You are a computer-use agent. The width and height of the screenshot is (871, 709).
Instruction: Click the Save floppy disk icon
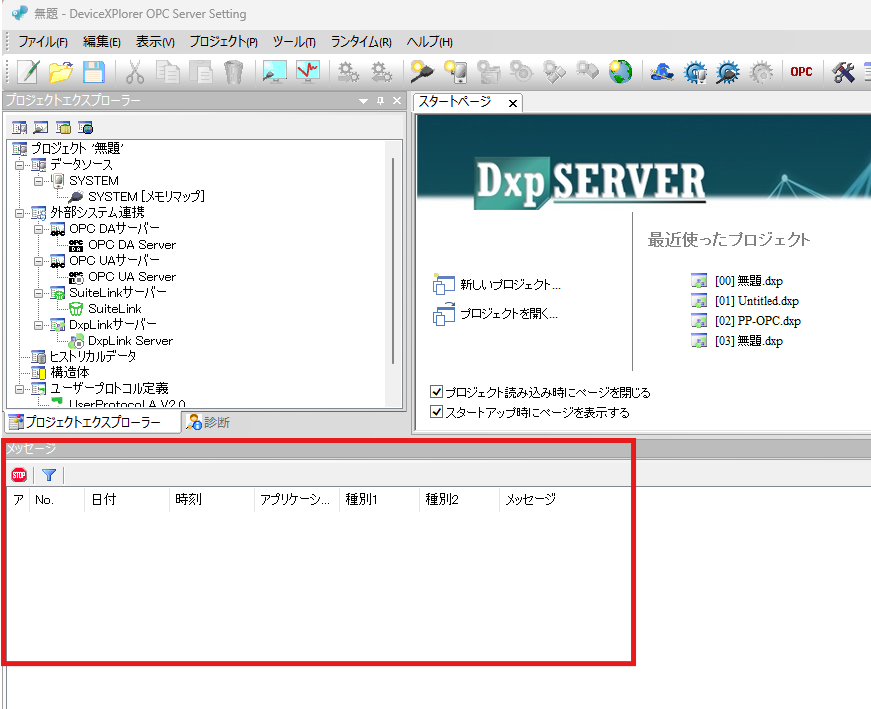coord(93,71)
